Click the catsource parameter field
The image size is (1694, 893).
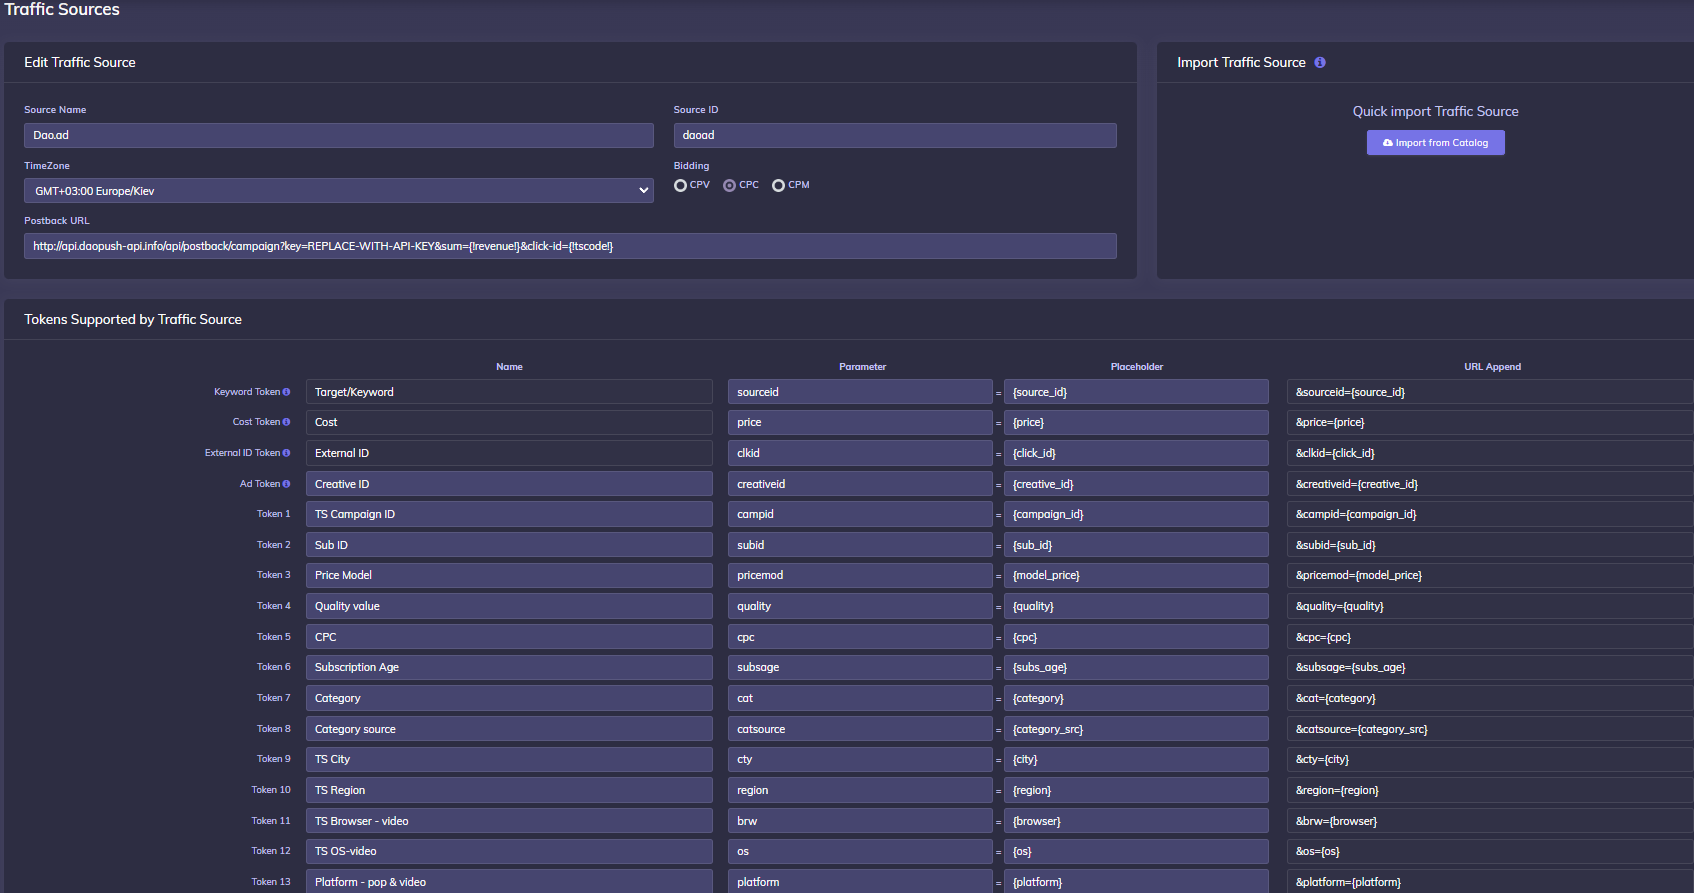(859, 729)
